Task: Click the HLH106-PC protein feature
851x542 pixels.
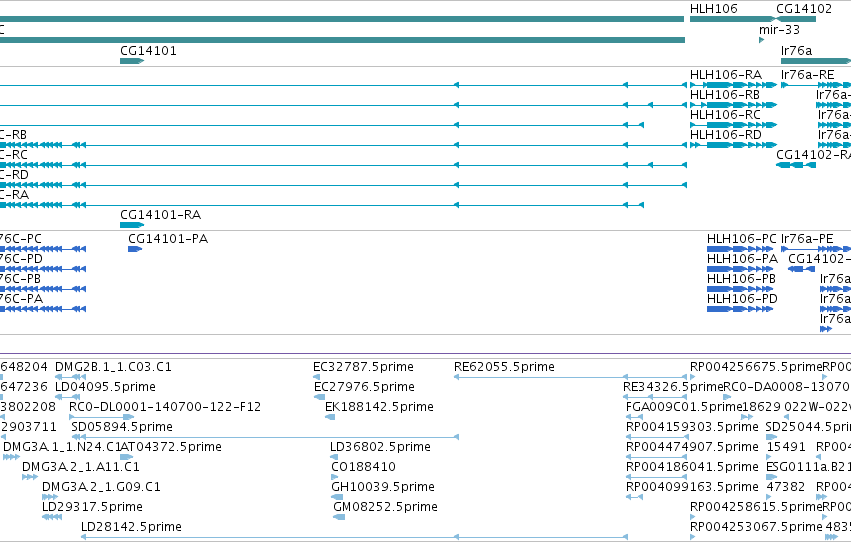Action: 740,249
